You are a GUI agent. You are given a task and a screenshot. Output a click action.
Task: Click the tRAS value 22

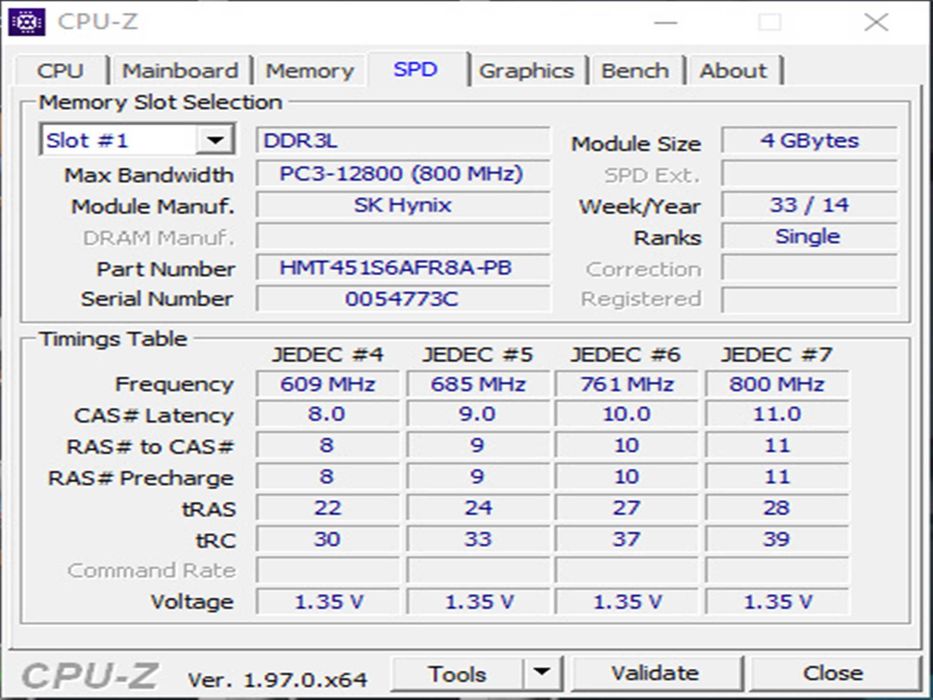click(x=328, y=508)
